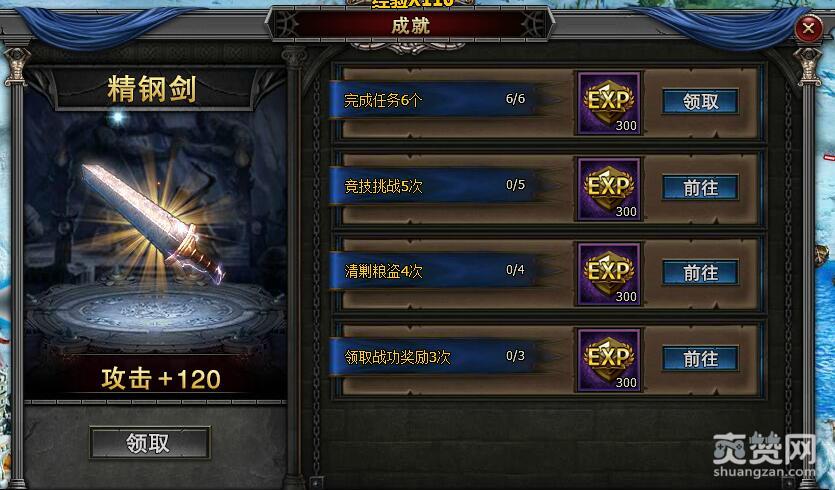Select the 完成任务6个 task banner
Viewport: 835px width, 490px height.
click(x=434, y=100)
